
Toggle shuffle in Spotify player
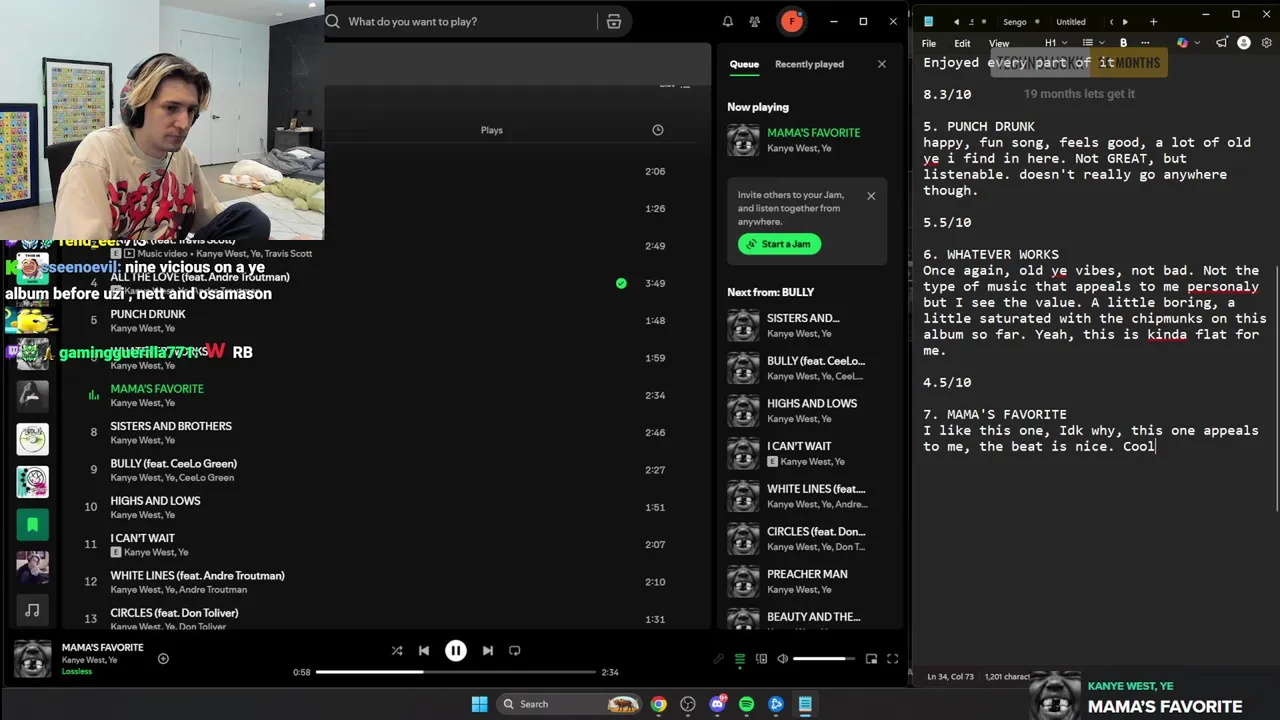(397, 650)
